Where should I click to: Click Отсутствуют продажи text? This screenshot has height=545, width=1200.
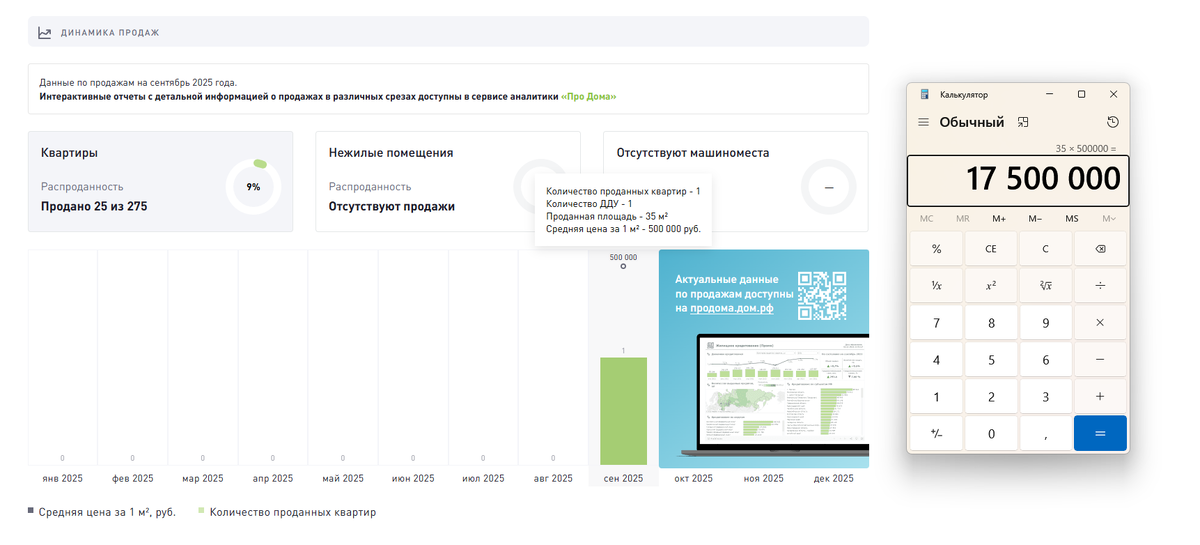pos(392,207)
